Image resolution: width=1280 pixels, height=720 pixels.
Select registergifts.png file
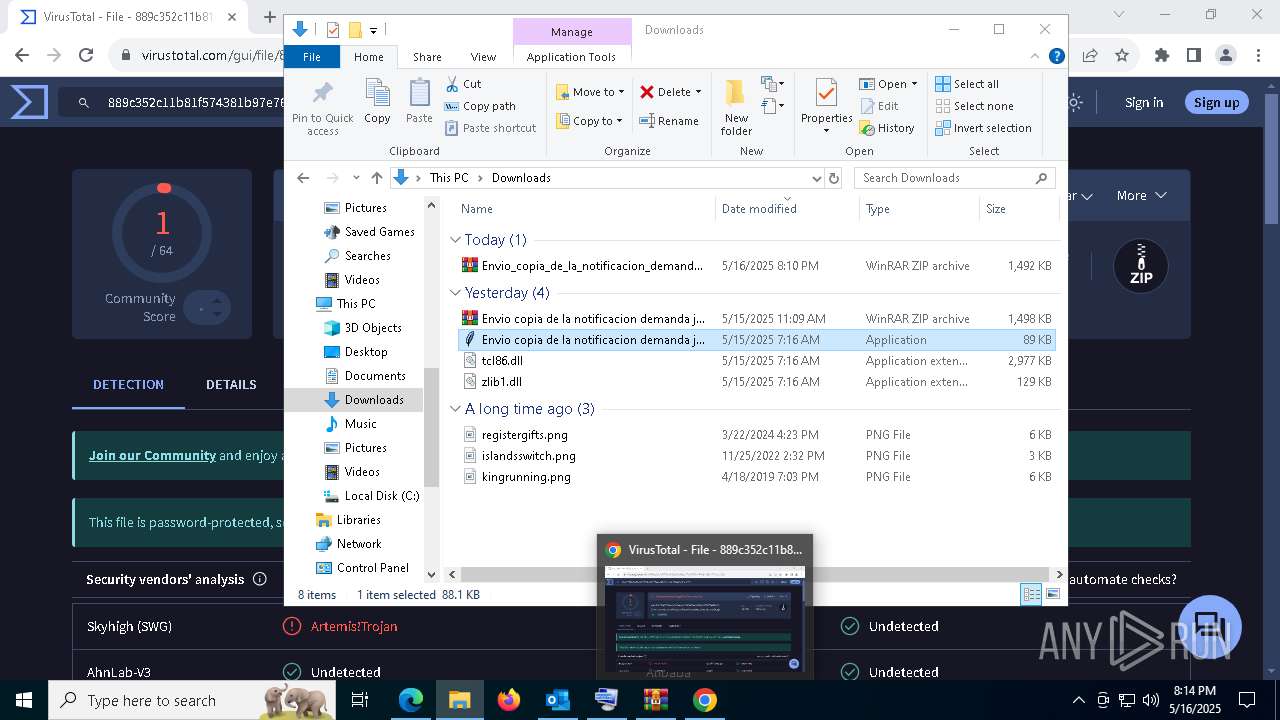pyautogui.click(x=756, y=435)
